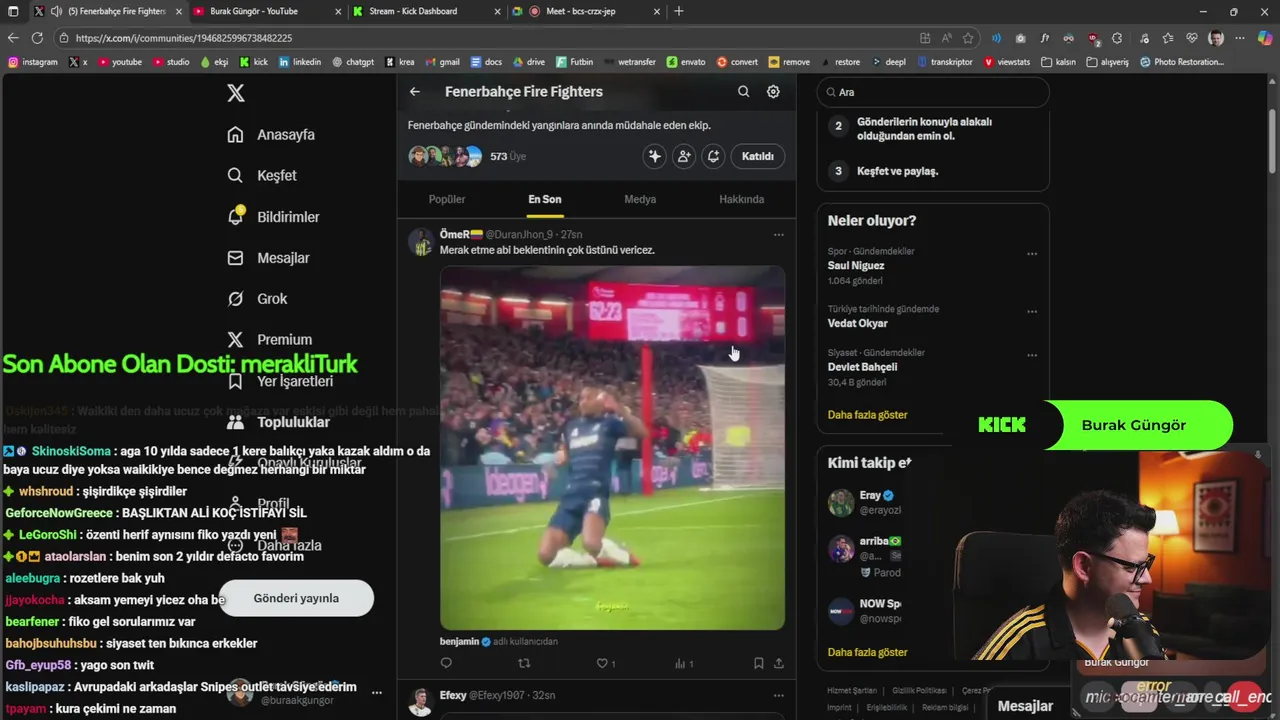1280x720 pixels.
Task: Bookmark ÖmeR's post
Action: [x=758, y=663]
